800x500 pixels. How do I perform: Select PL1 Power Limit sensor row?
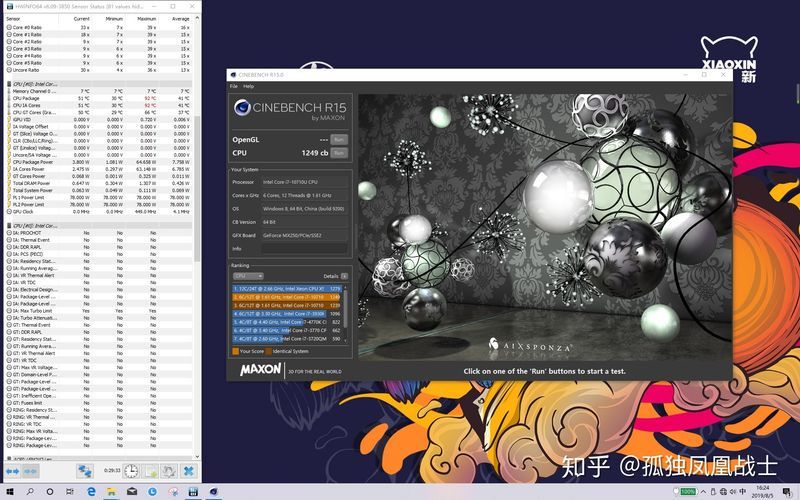(x=99, y=197)
